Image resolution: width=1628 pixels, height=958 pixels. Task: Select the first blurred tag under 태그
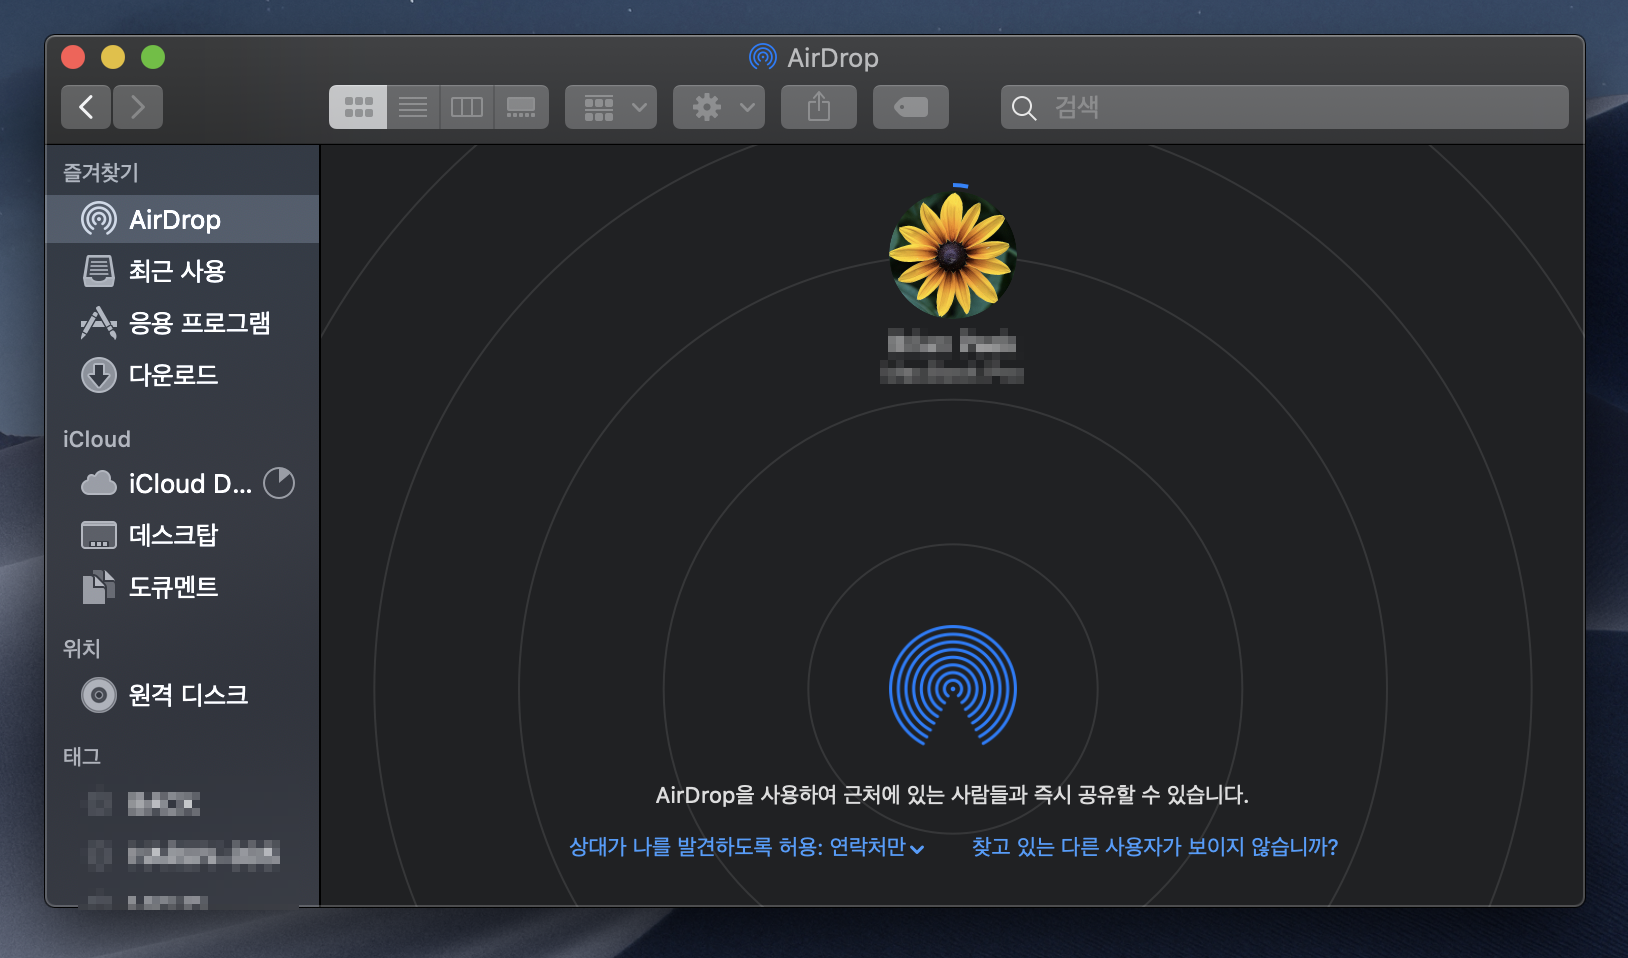[x=182, y=803]
